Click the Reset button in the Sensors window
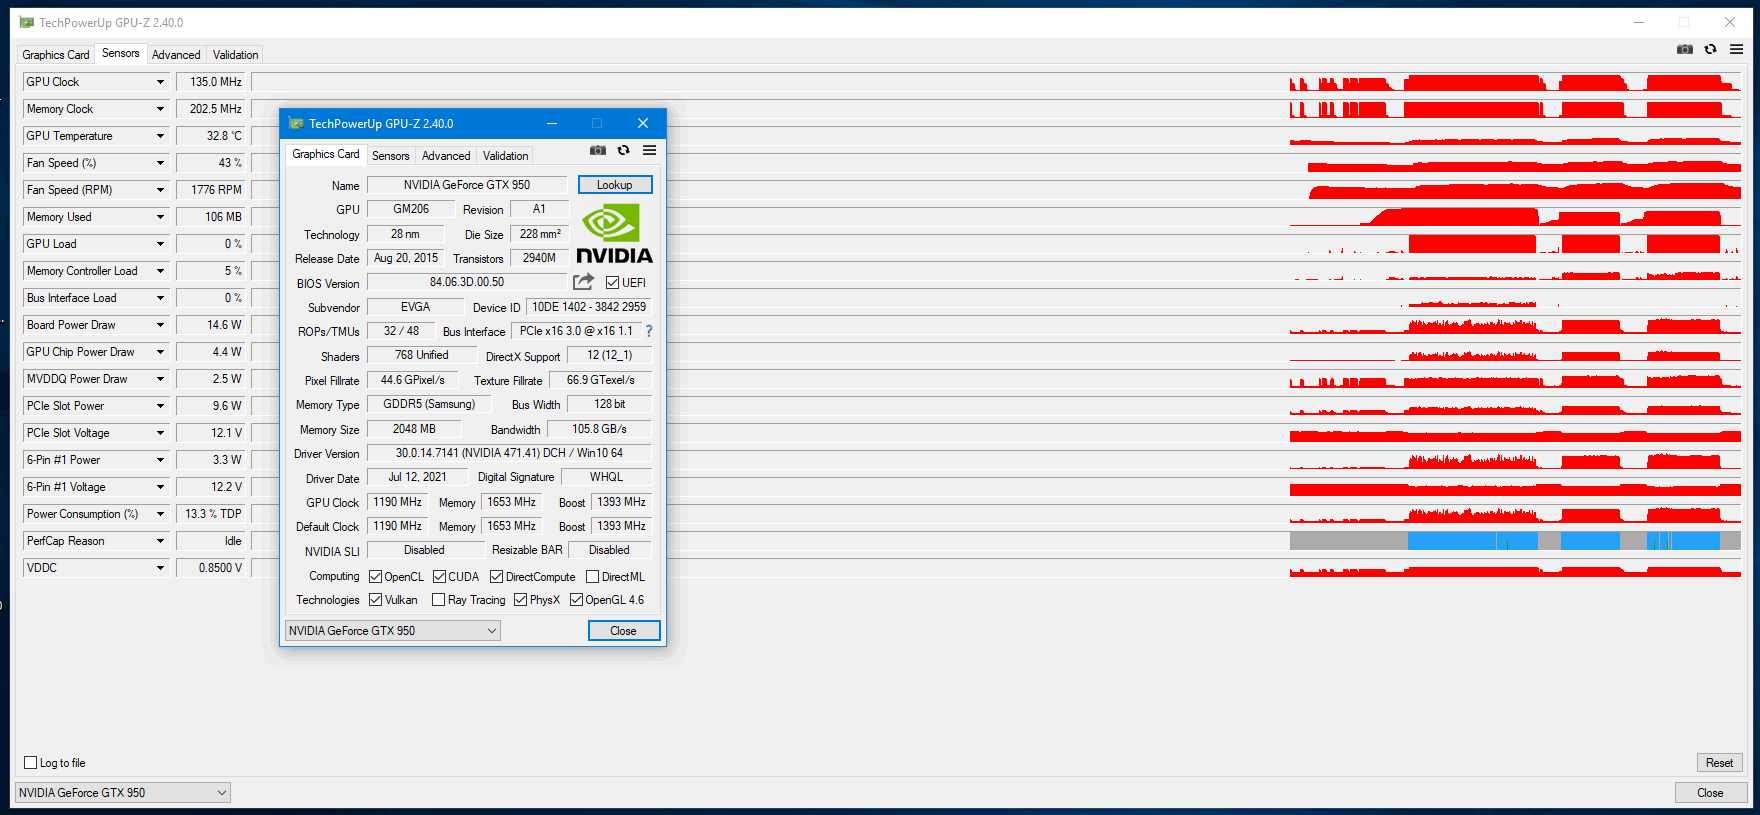1760x815 pixels. (x=1720, y=763)
